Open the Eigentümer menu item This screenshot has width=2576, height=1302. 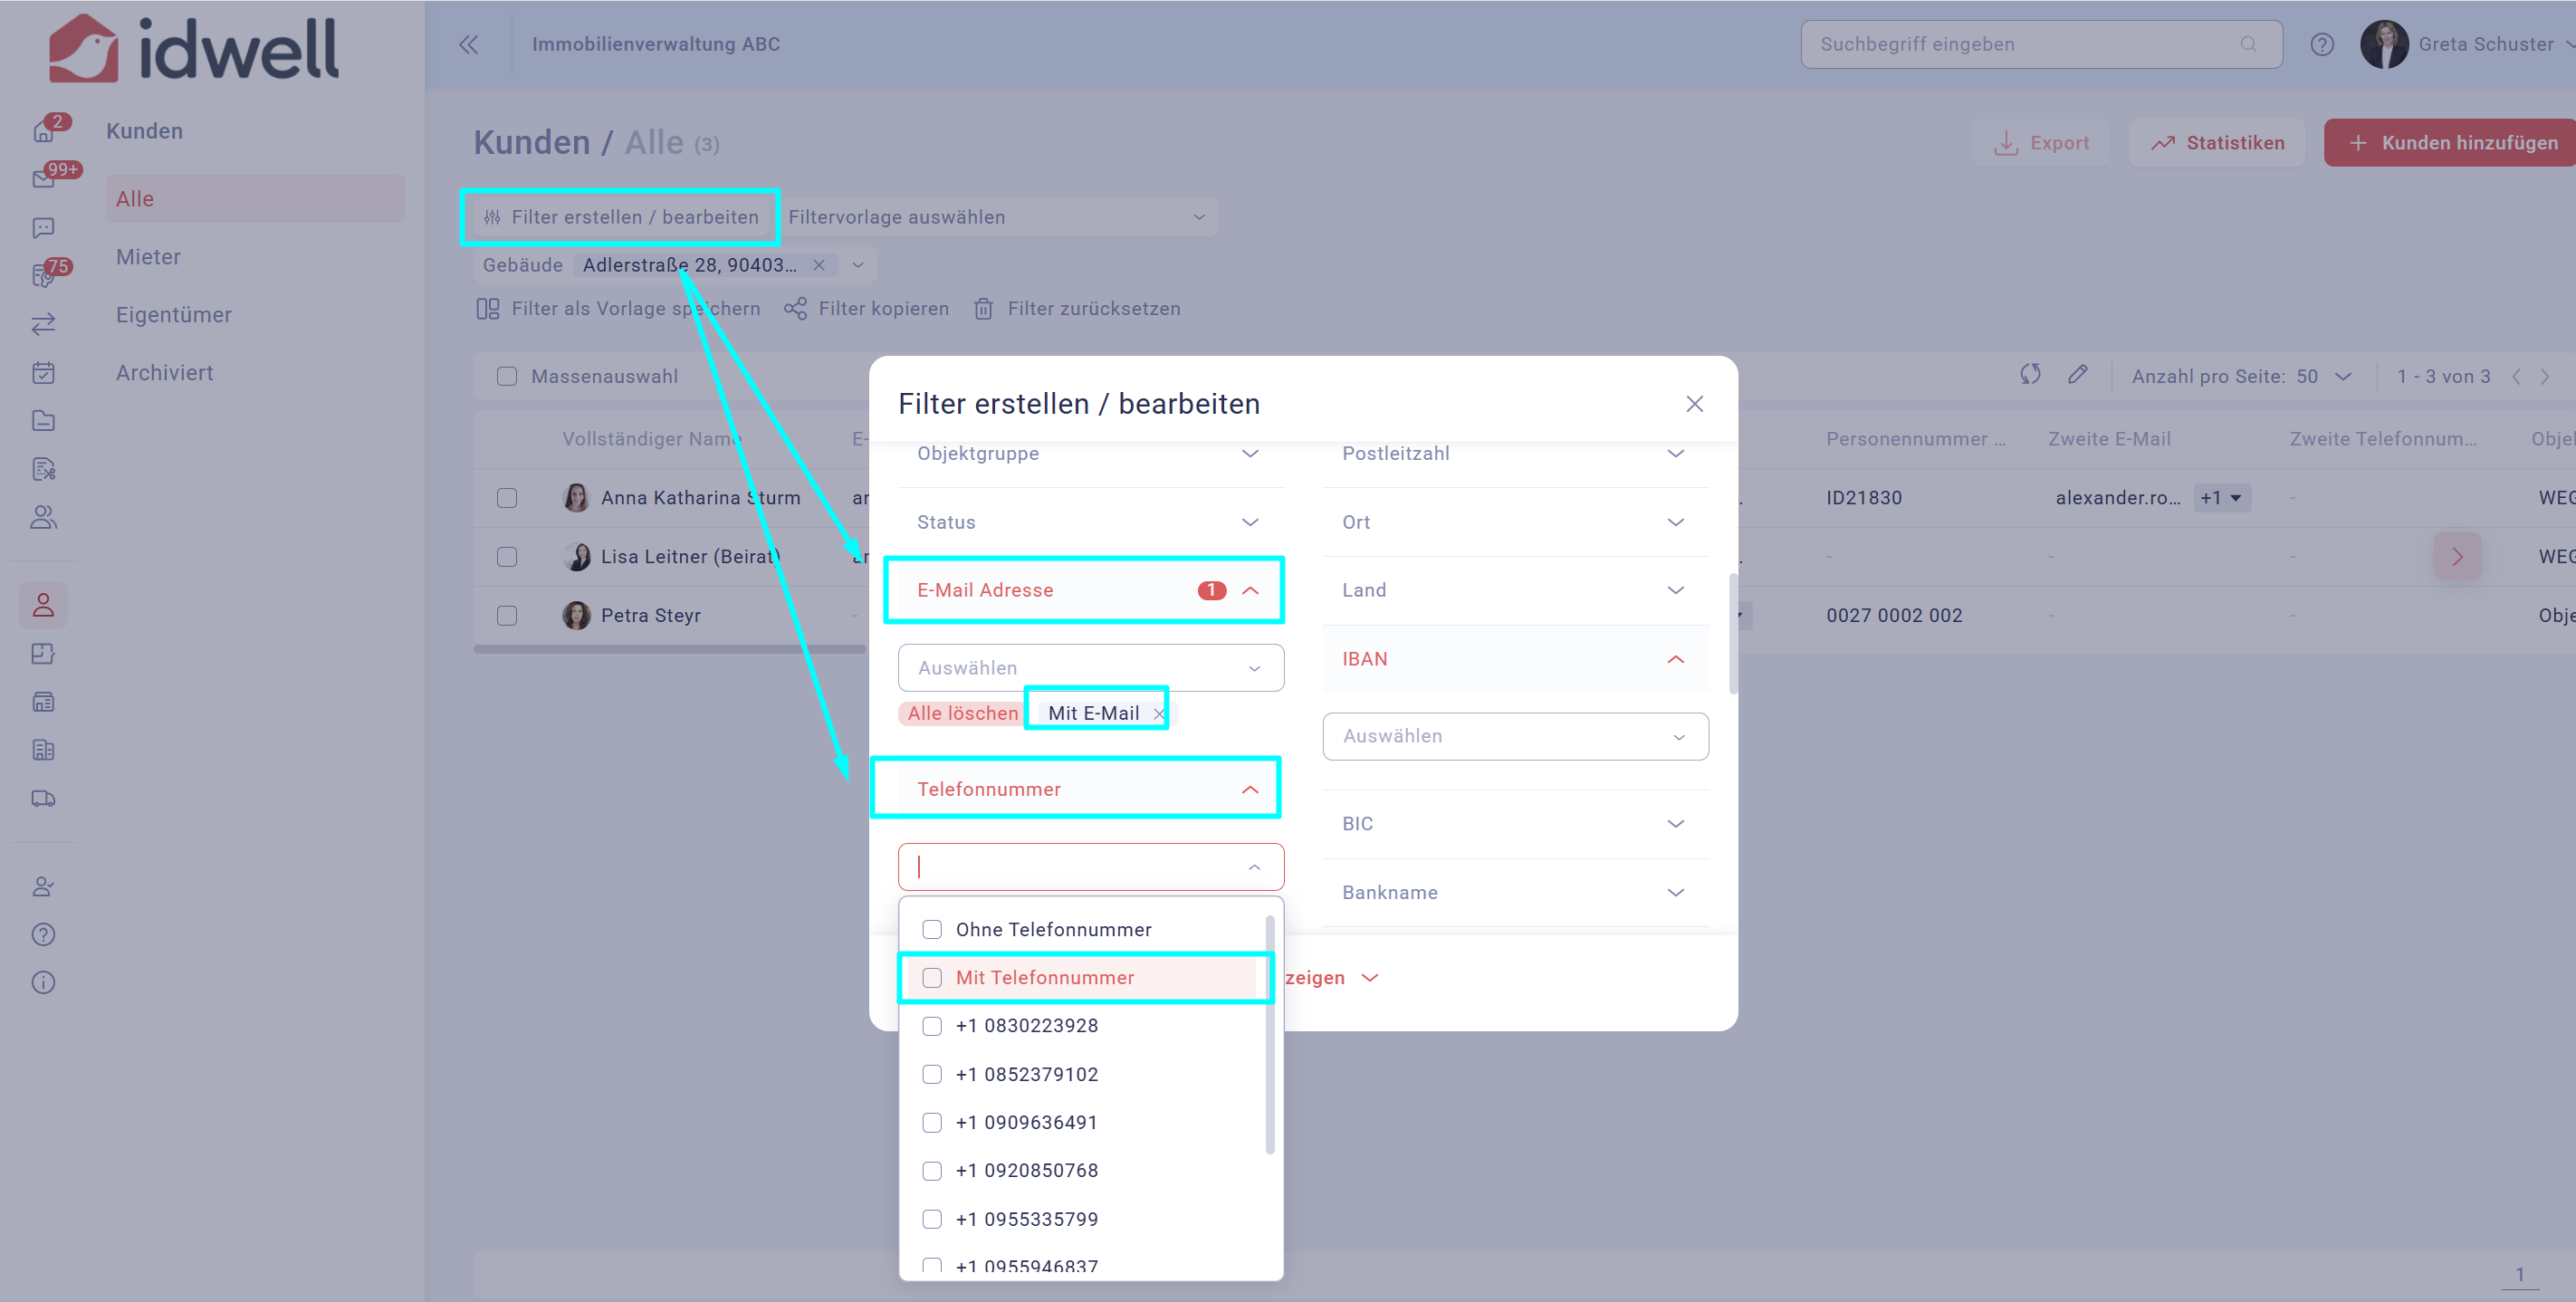(174, 315)
